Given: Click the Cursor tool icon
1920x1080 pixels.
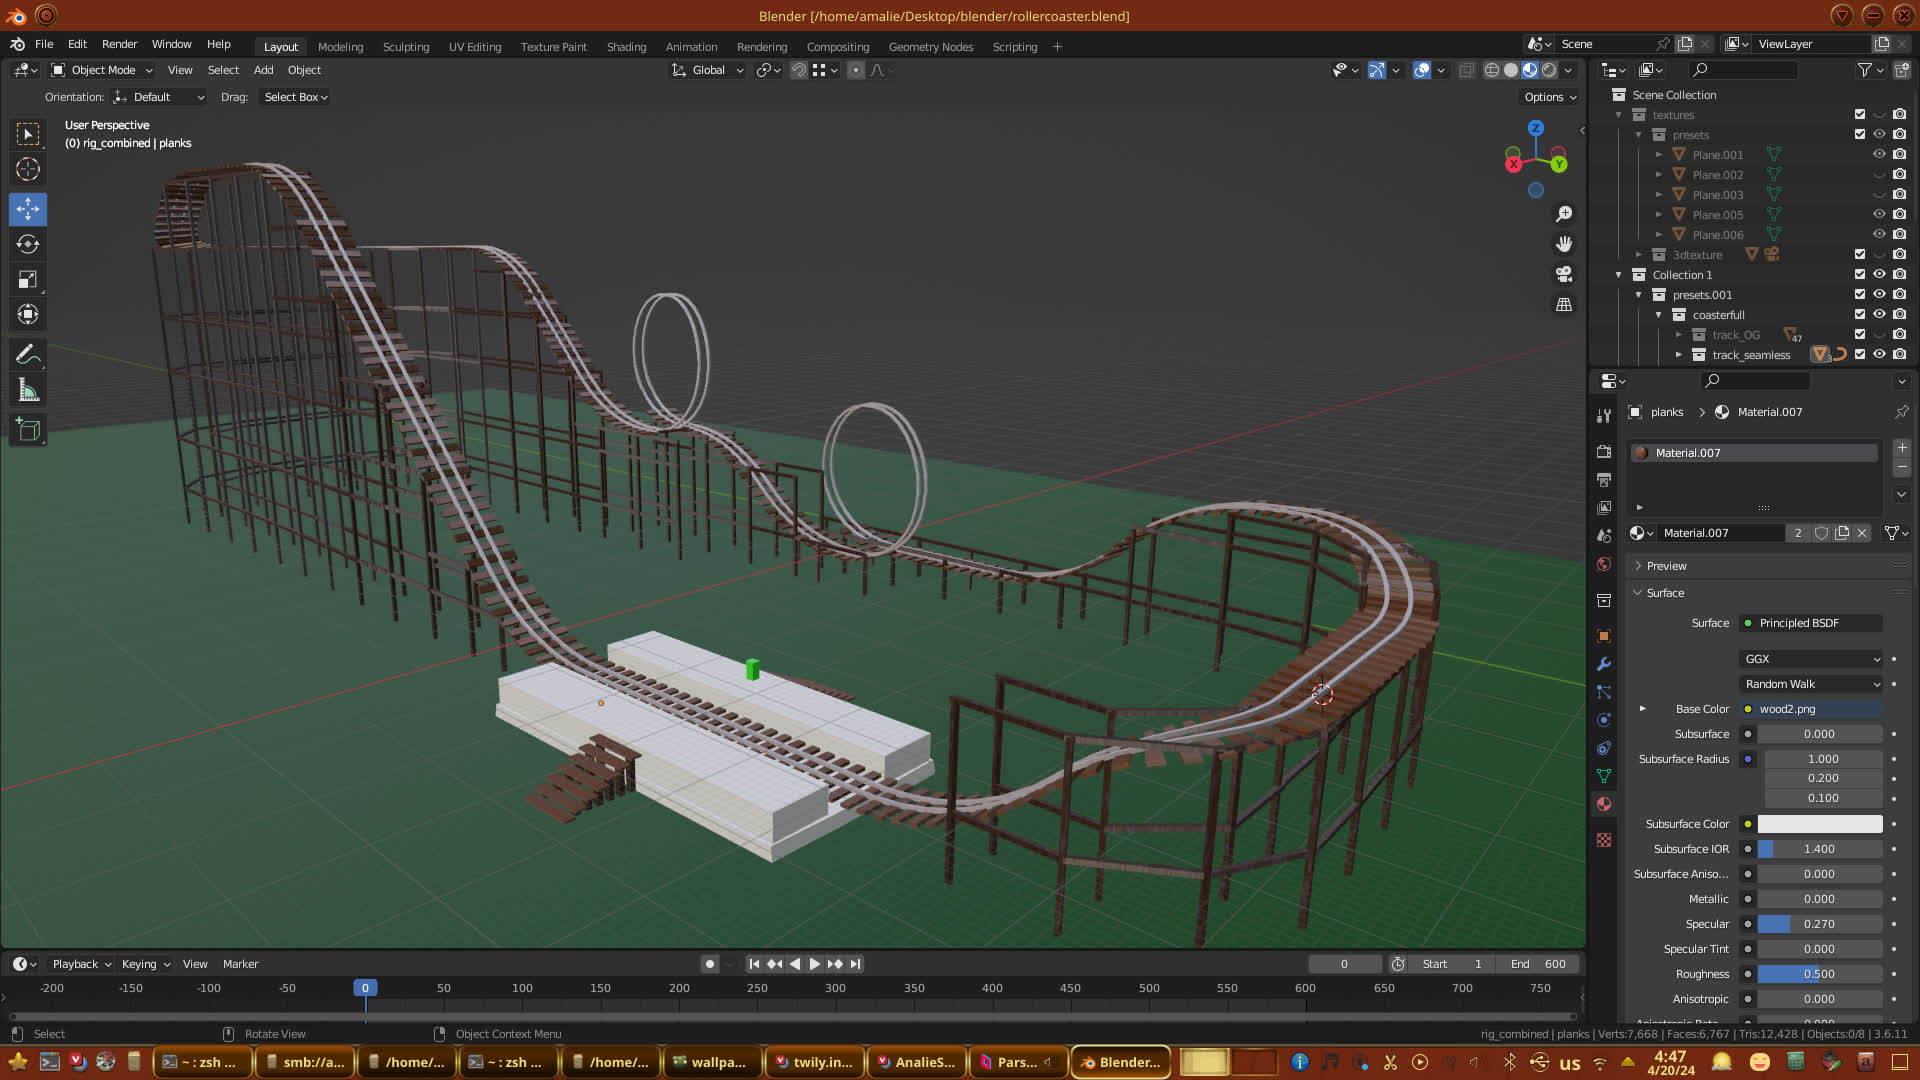Looking at the screenshot, I should (x=28, y=169).
